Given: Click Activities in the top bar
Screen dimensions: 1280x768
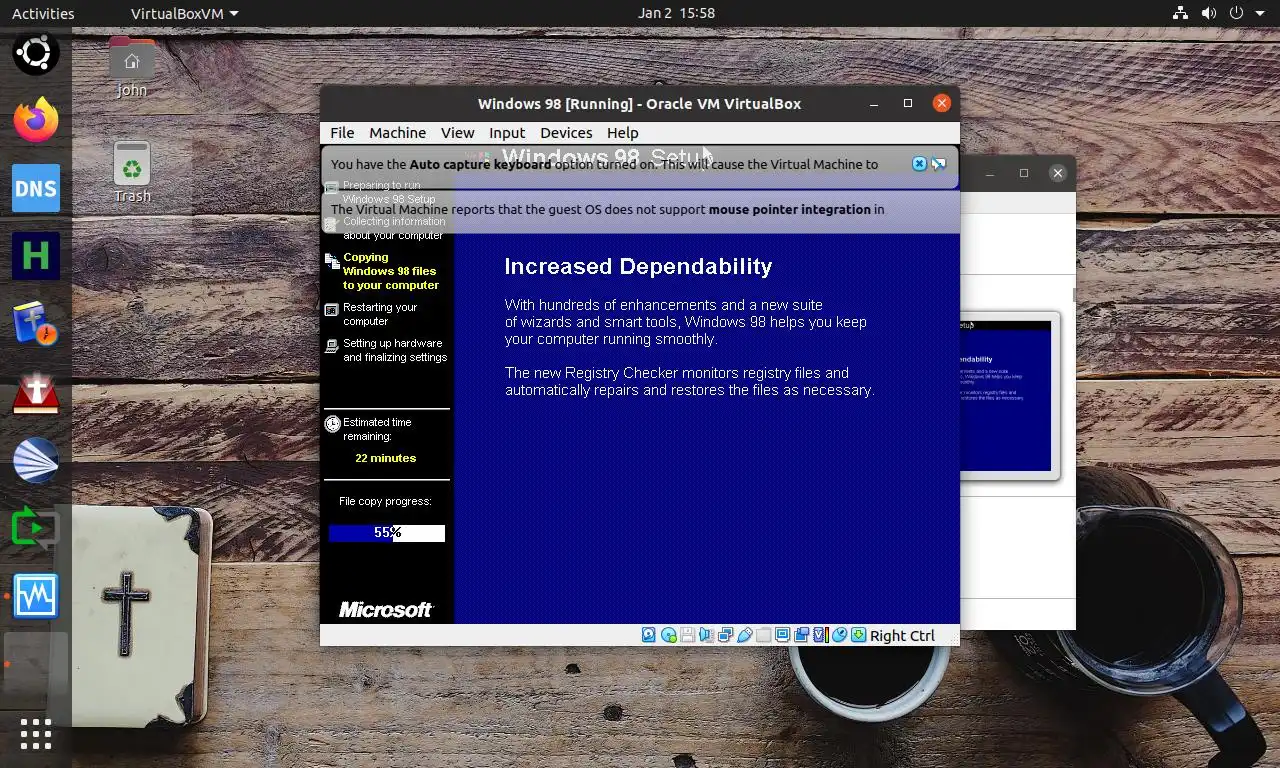Looking at the screenshot, I should [43, 13].
